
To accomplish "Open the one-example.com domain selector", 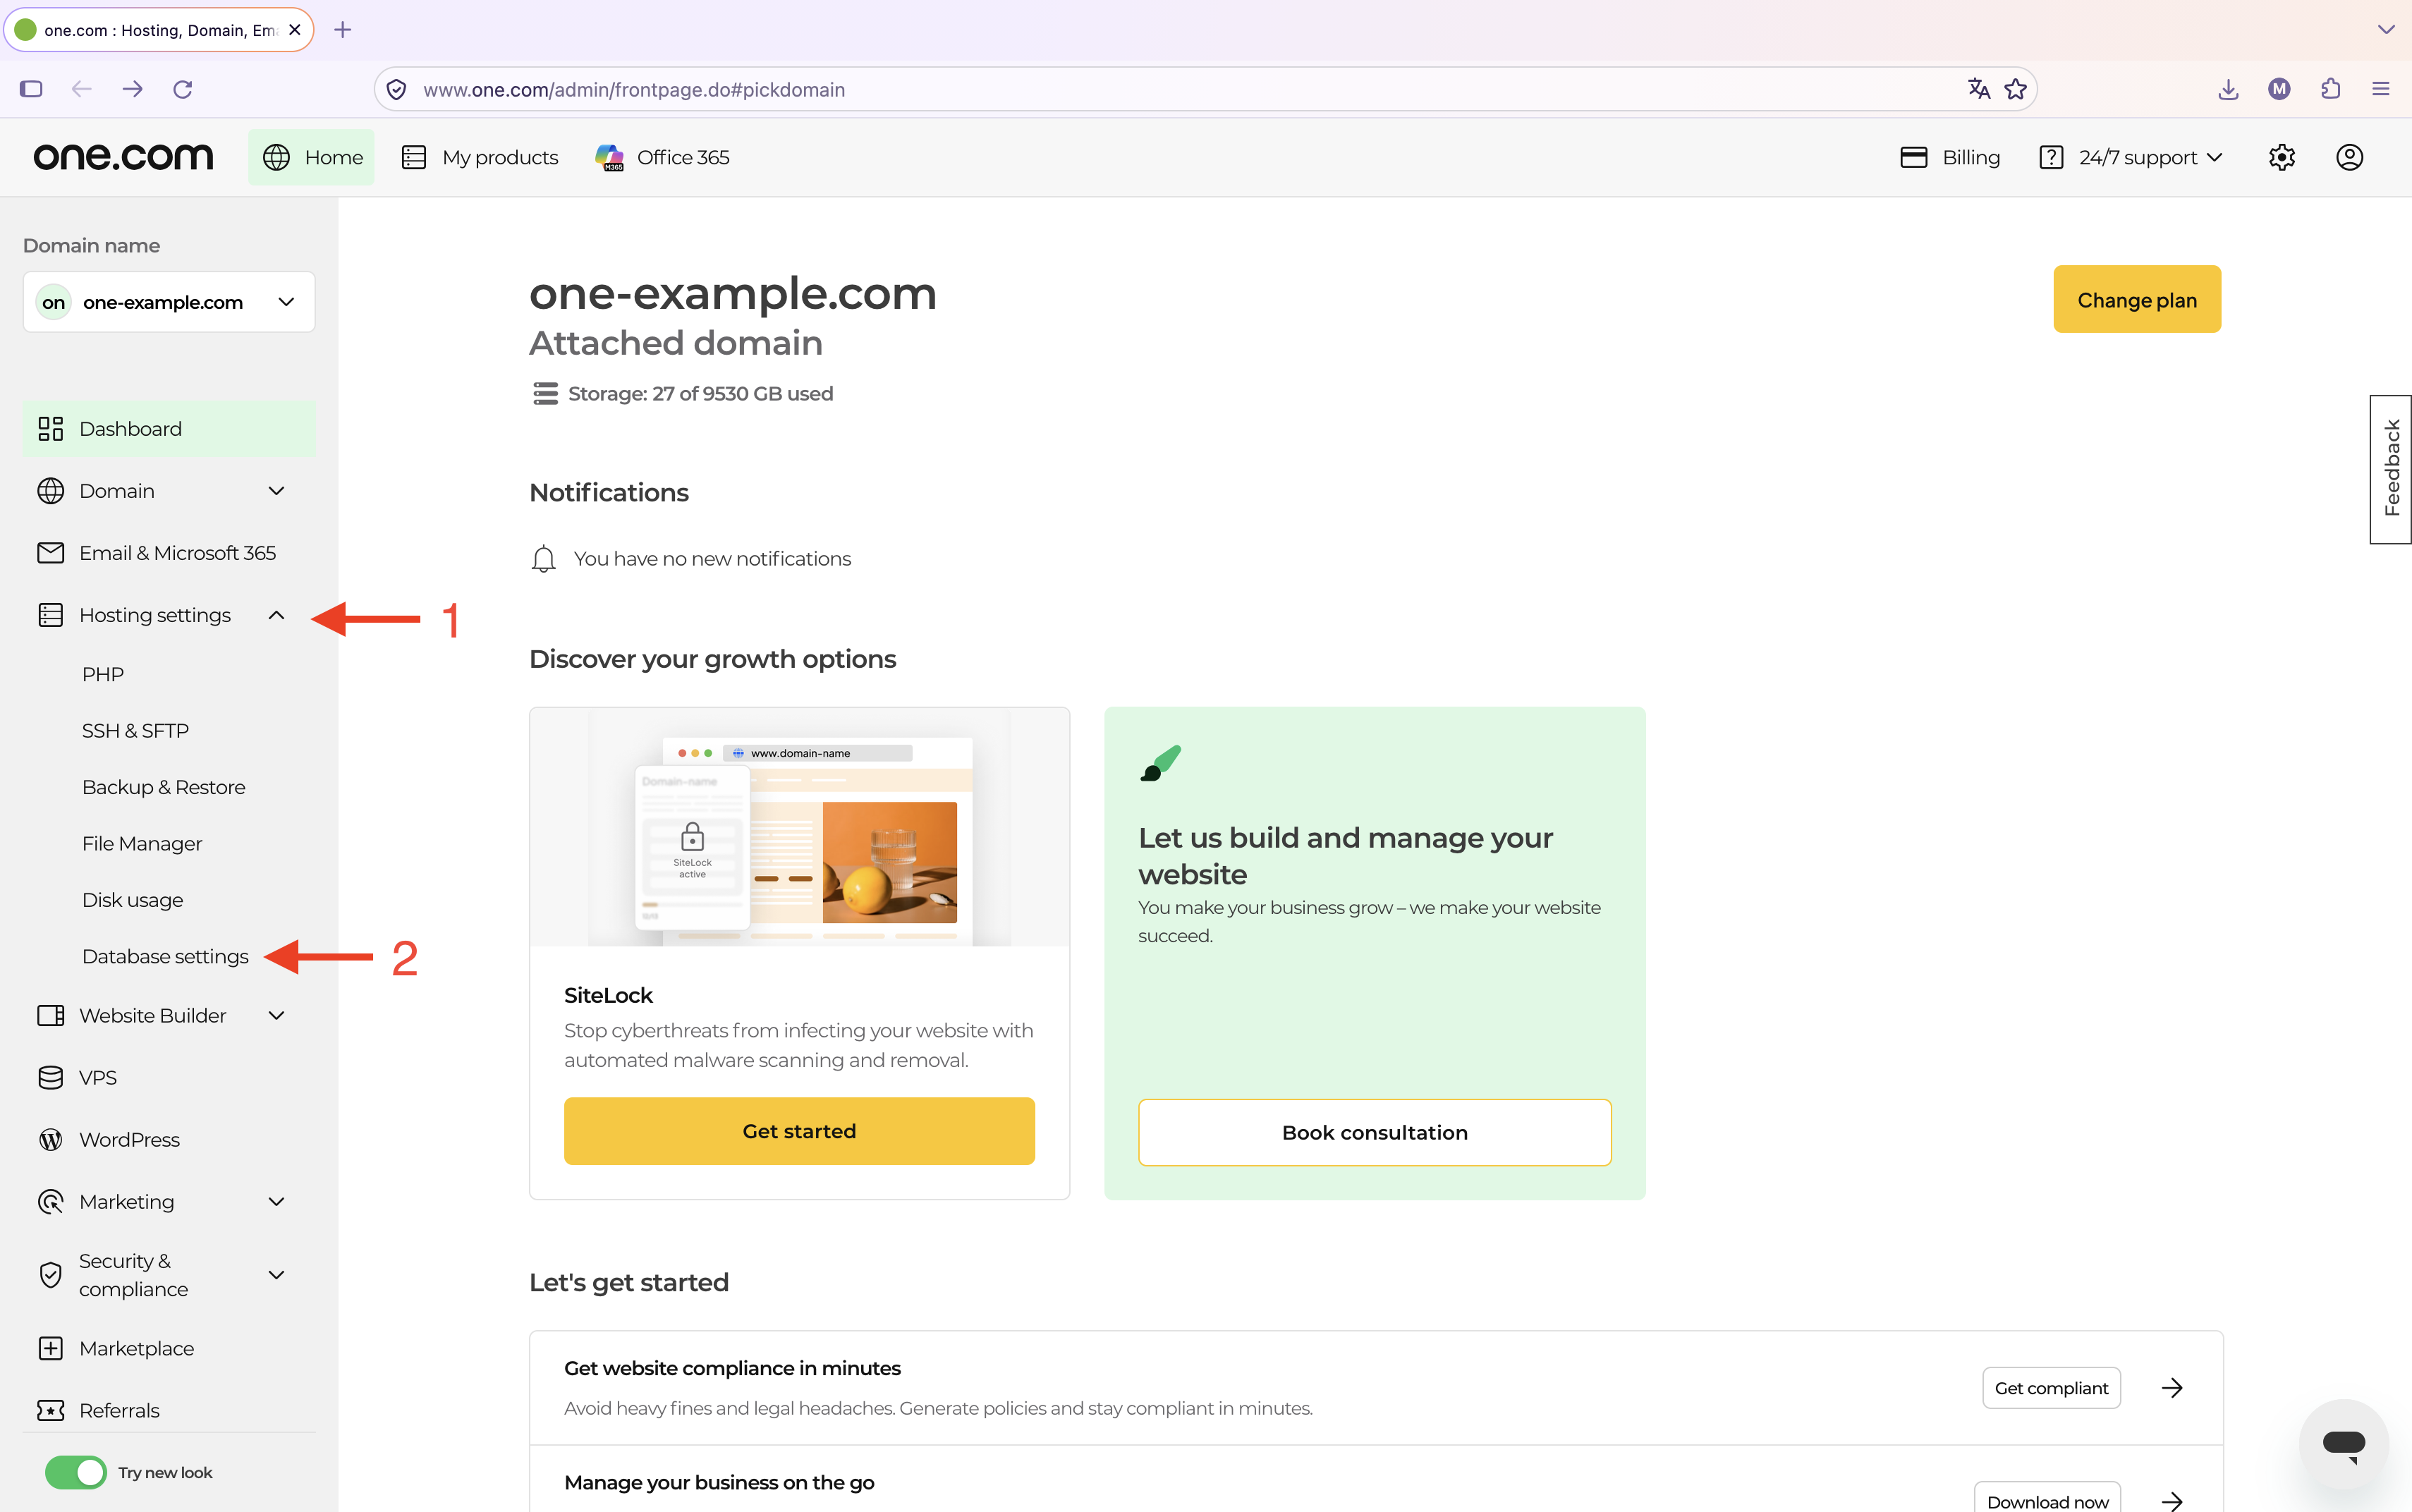I will [169, 302].
